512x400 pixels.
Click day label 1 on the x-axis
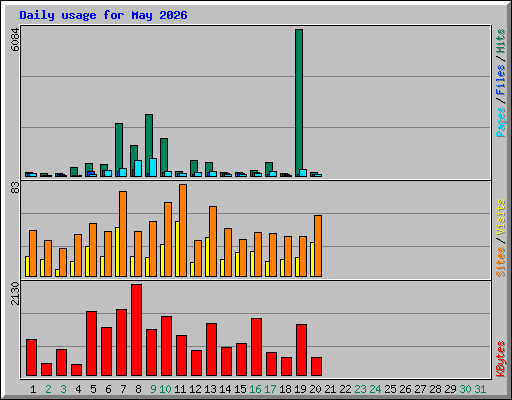click(33, 389)
